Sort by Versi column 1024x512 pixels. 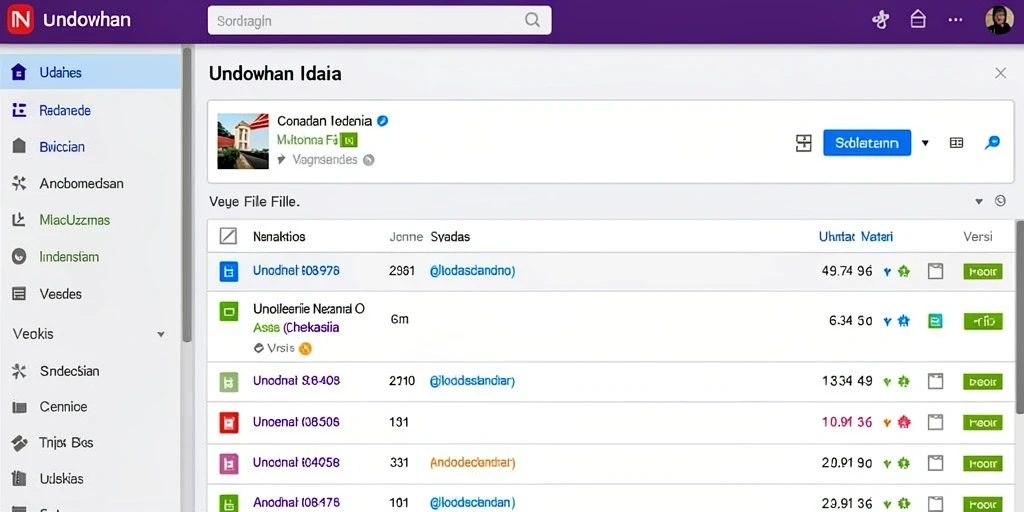pyautogui.click(x=978, y=237)
